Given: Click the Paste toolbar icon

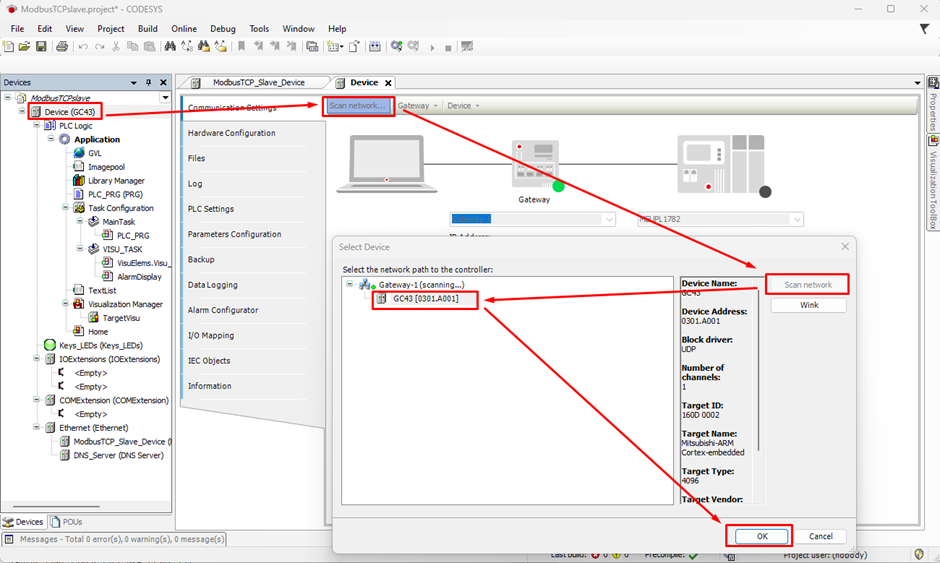Looking at the screenshot, I should pos(149,46).
